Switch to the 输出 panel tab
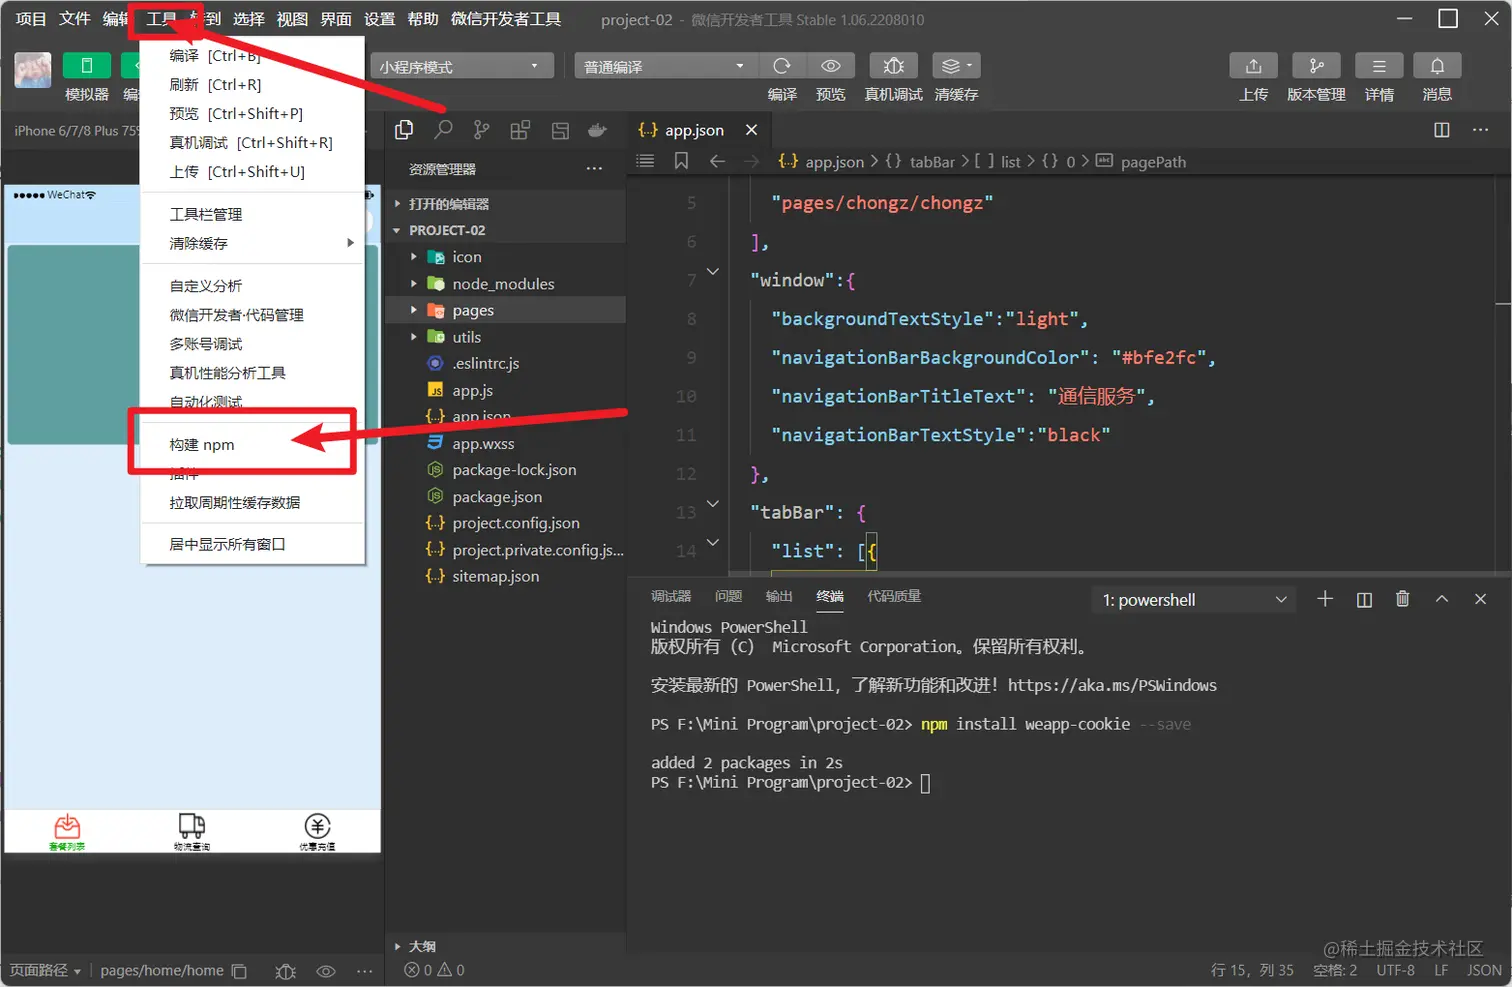 tap(779, 597)
